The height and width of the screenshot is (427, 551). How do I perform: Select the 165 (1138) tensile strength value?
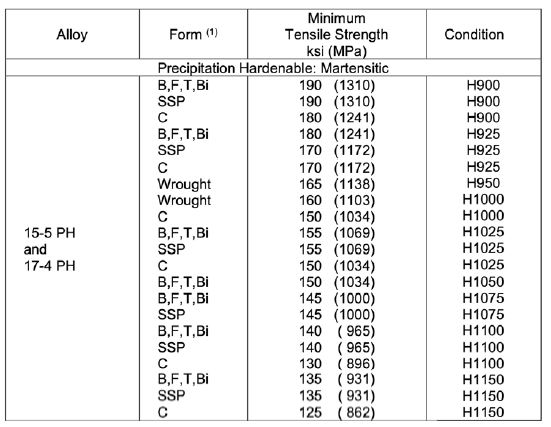pos(337,184)
